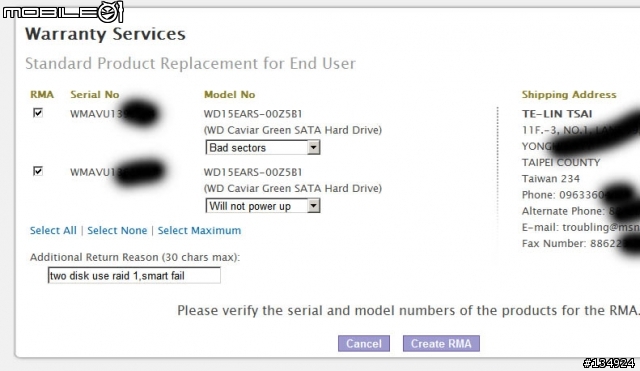The width and height of the screenshot is (640, 371).
Task: Click the Serial No column header
Action: [95, 95]
